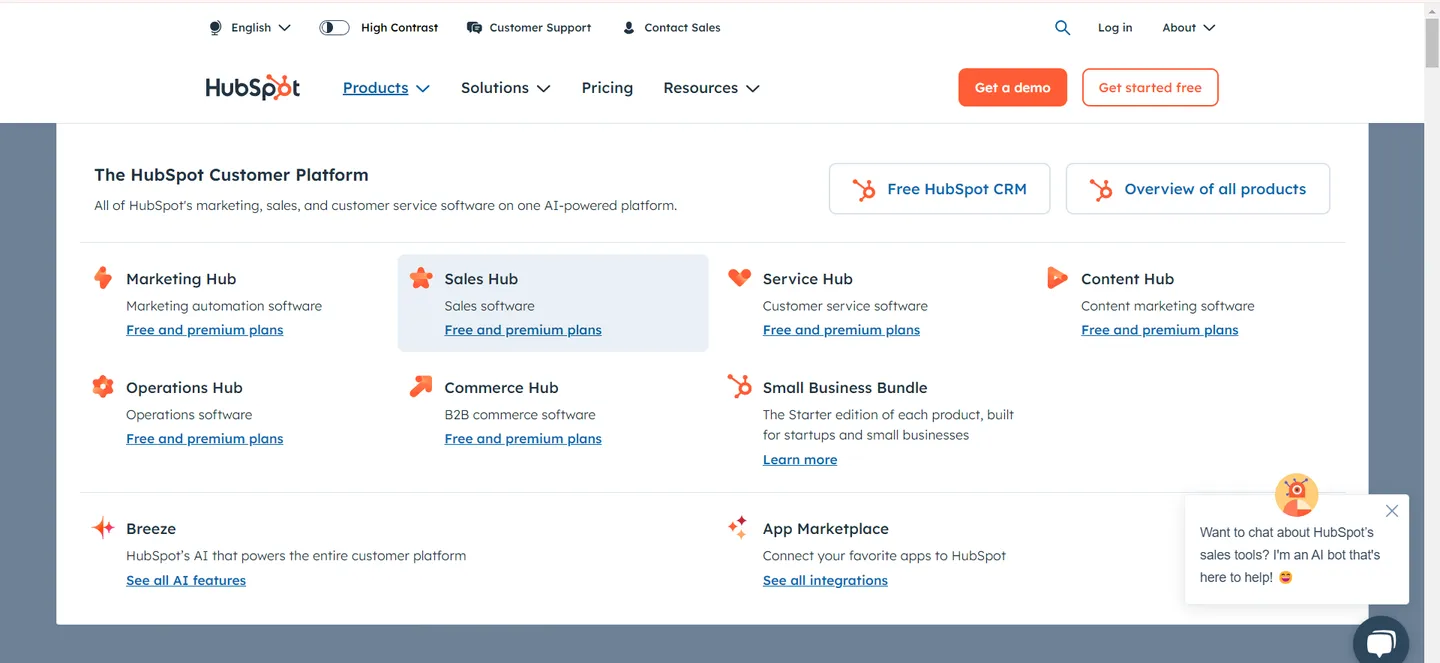The height and width of the screenshot is (663, 1440).
Task: Open search with the magnifier icon
Action: (1062, 28)
